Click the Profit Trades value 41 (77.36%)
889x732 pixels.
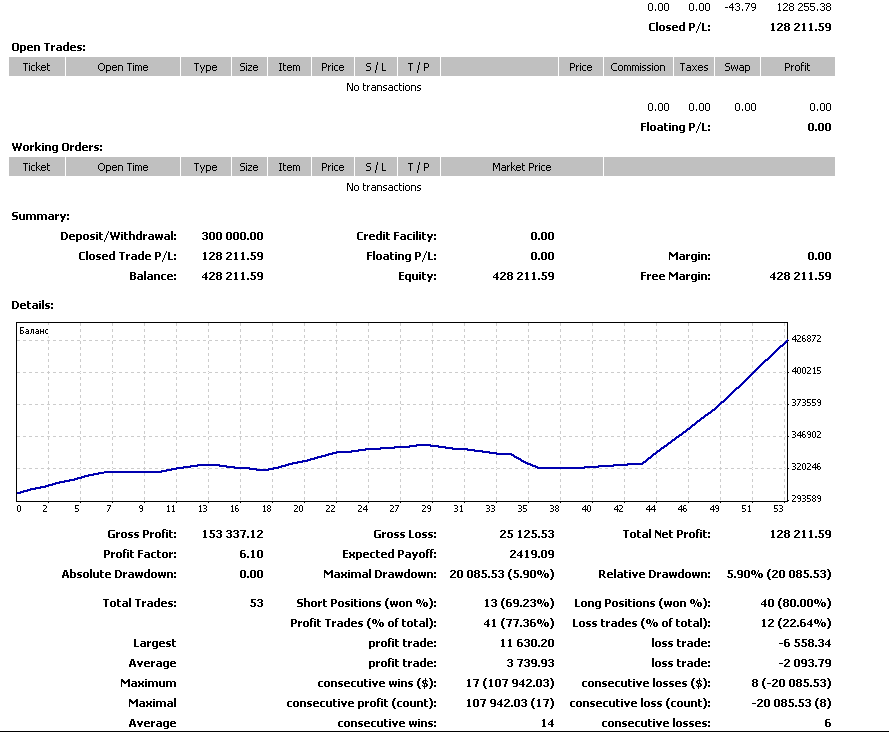tap(519, 623)
